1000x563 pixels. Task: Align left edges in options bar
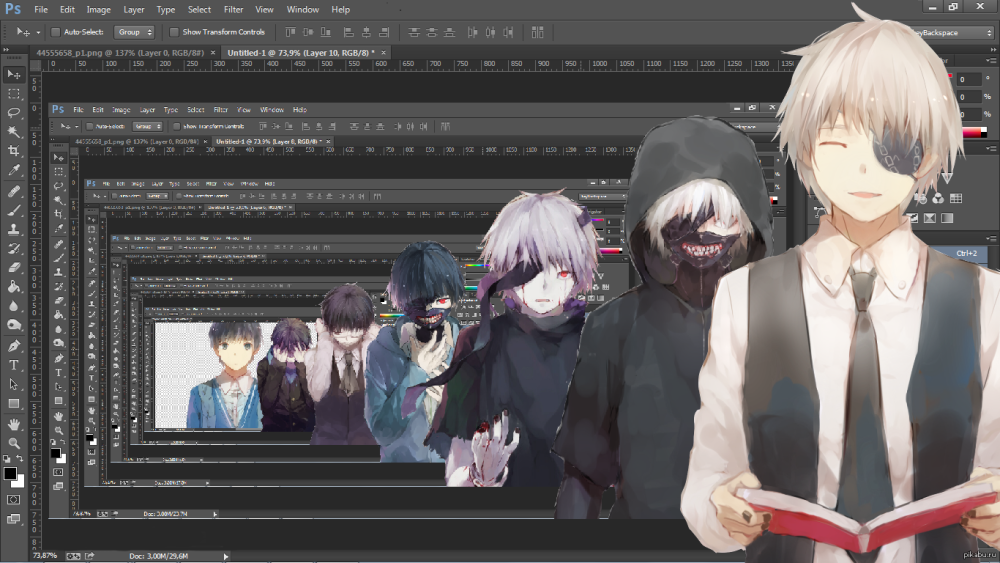pos(349,32)
